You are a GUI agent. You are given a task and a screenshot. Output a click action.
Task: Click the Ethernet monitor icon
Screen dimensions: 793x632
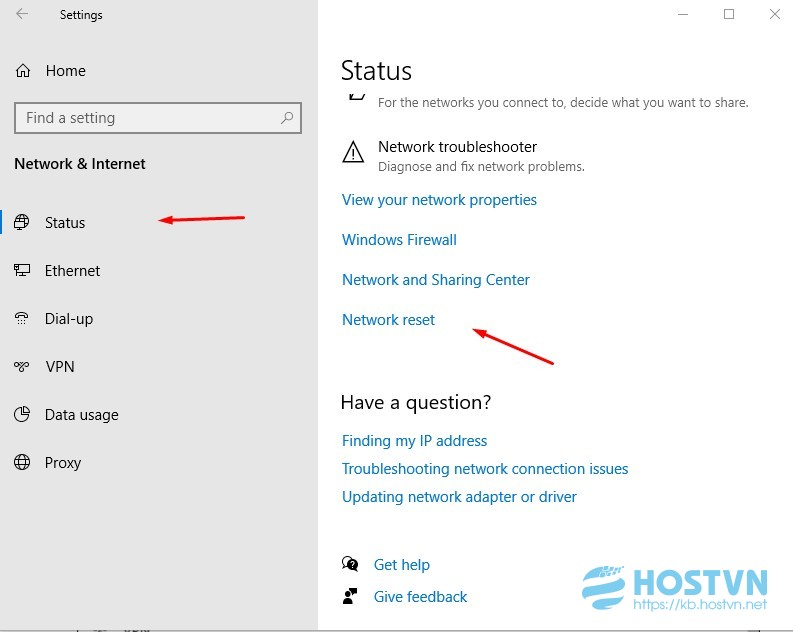pyautogui.click(x=22, y=270)
